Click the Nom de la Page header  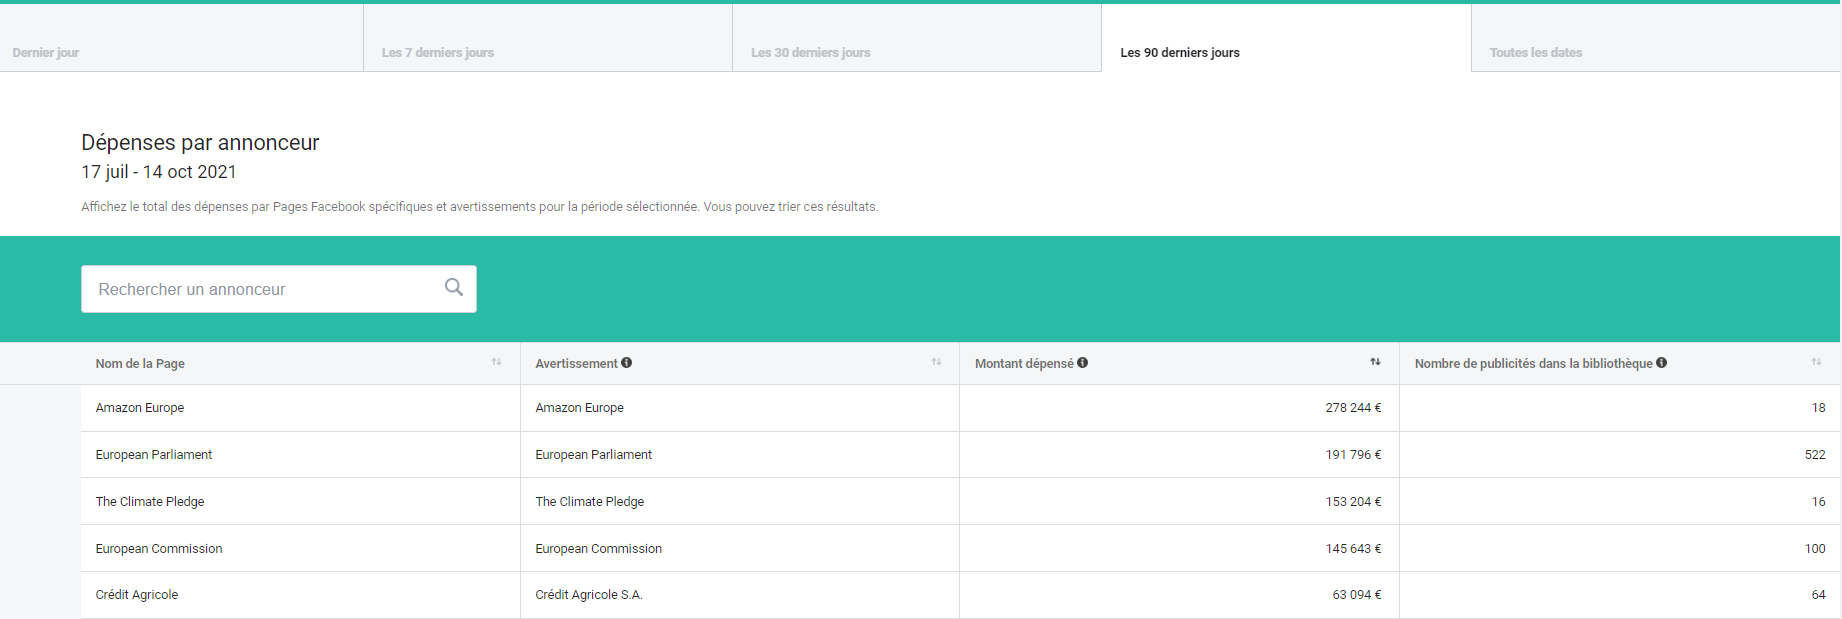pos(140,364)
